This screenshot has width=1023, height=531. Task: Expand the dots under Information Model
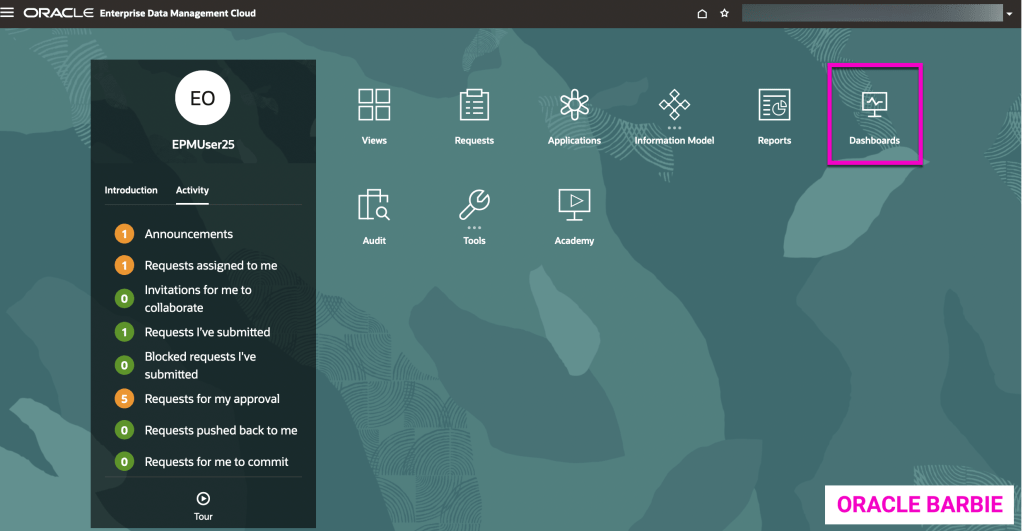674,128
